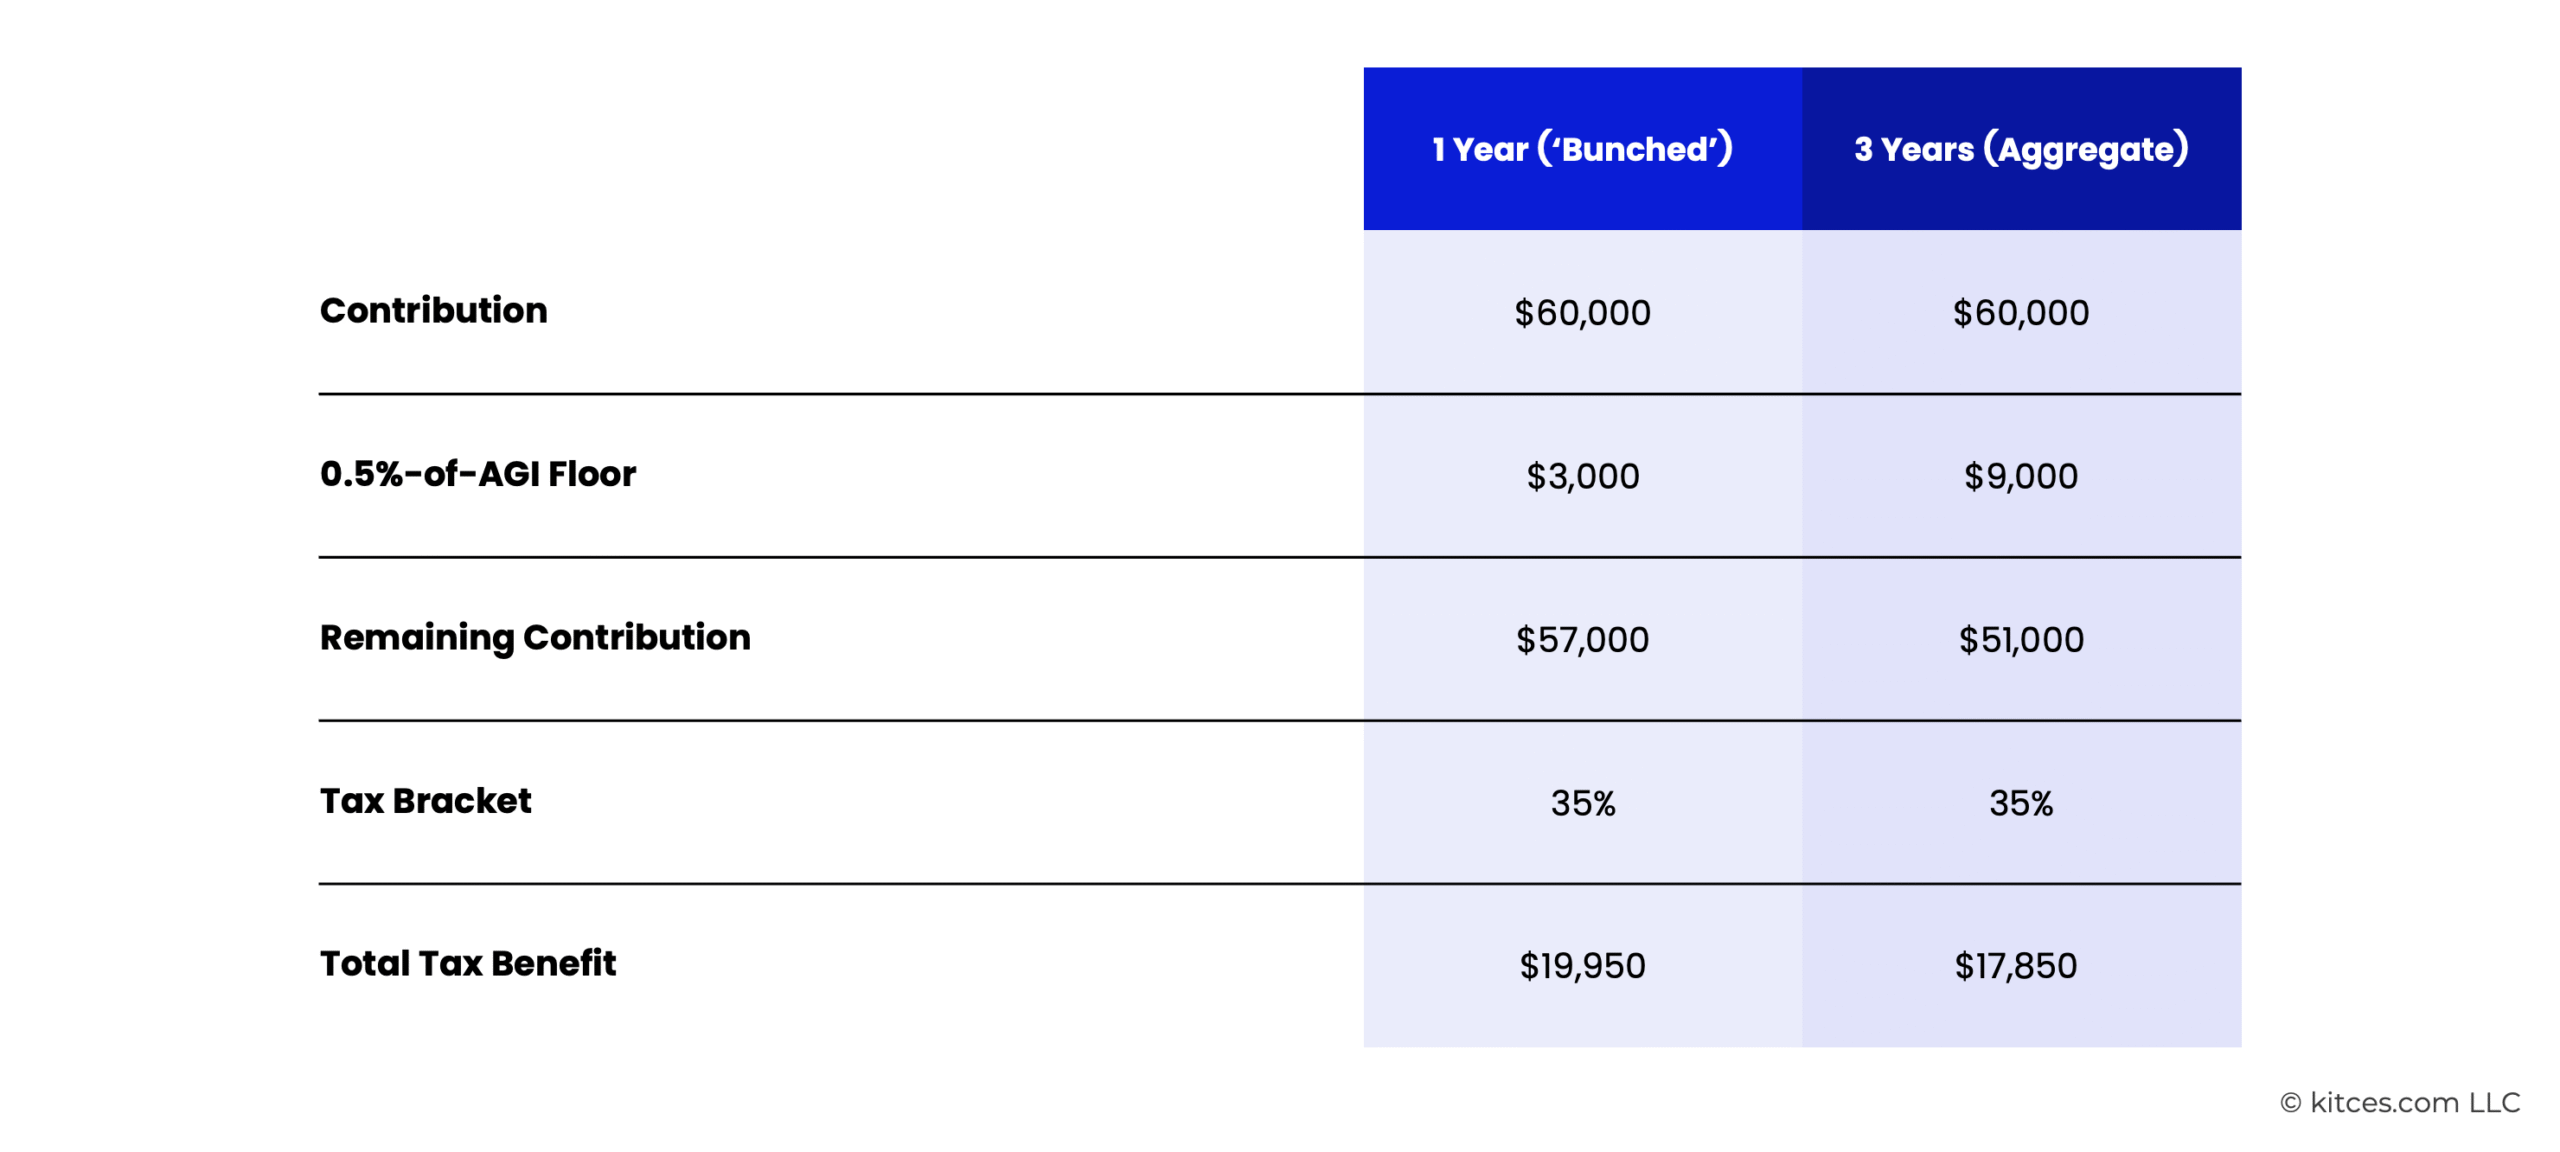2560x1152 pixels.
Task: Click the '1 Year (Bunched)' column header
Action: 1582,149
